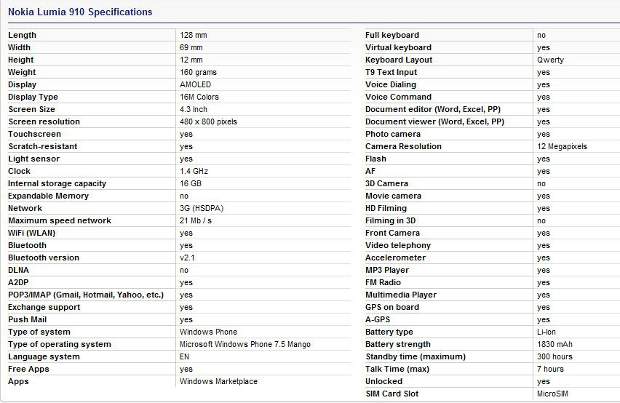This screenshot has width=620, height=403.
Task: Click the 'A2DP' label
Action: (x=18, y=282)
